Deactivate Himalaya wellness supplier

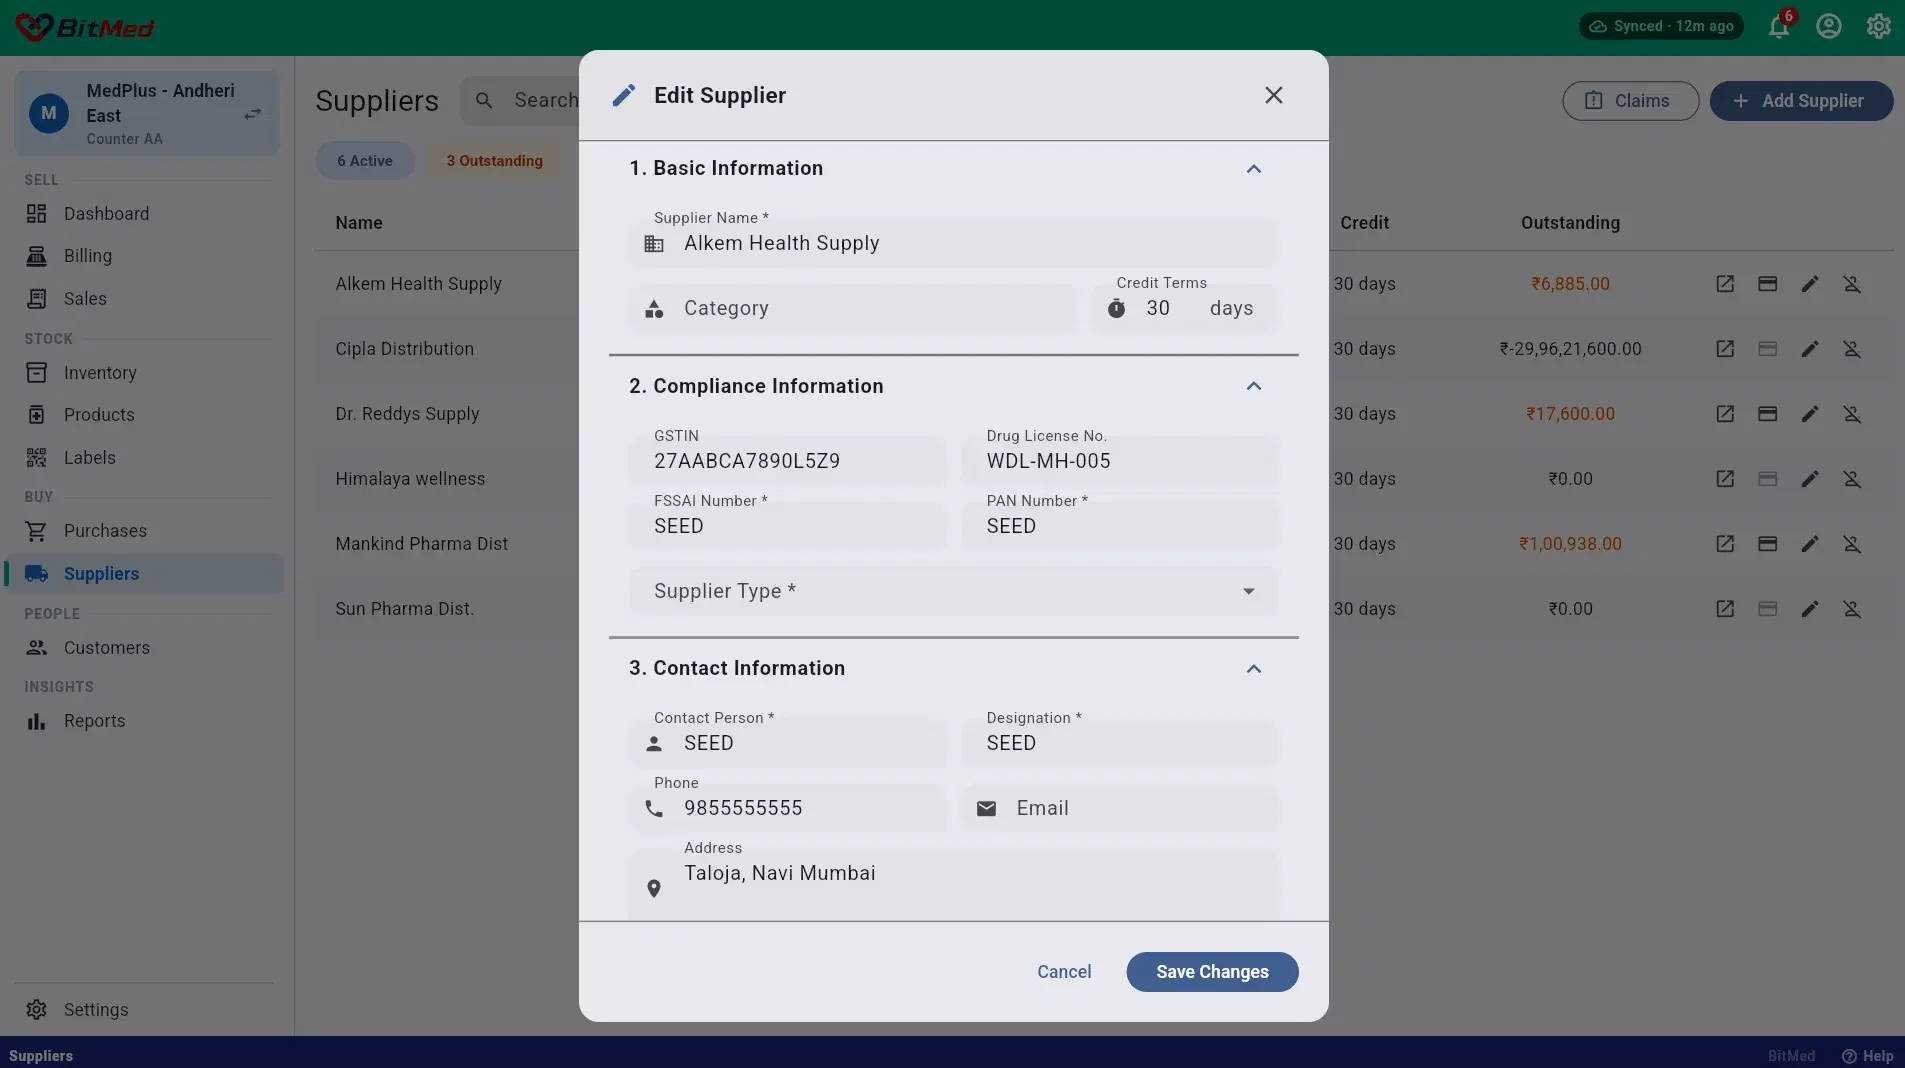coord(1852,479)
